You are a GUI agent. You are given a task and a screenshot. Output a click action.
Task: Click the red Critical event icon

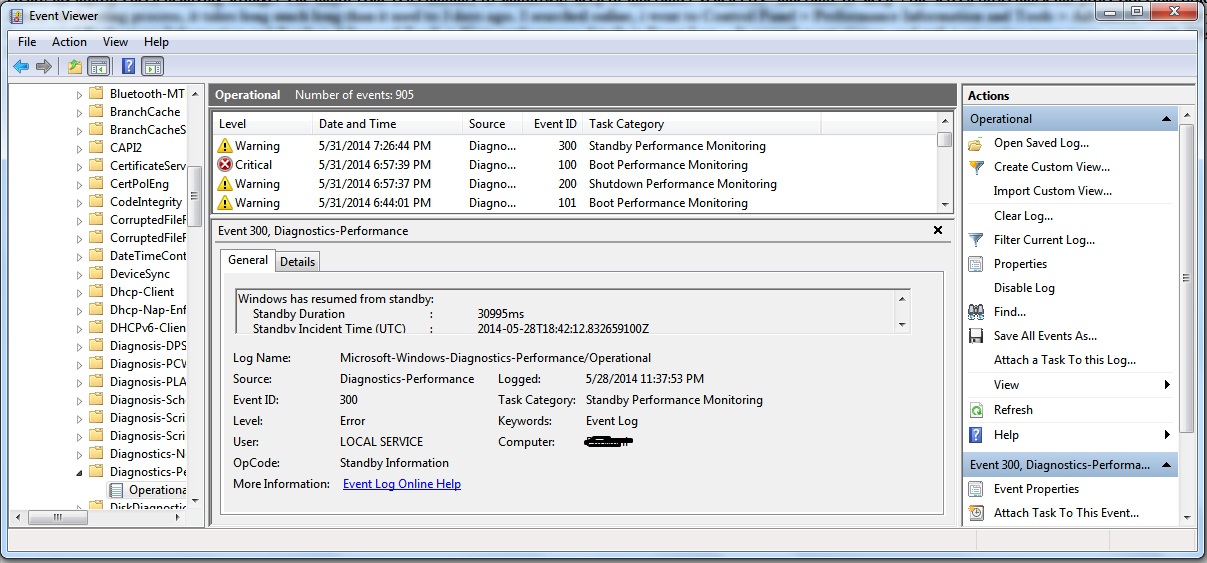pos(225,165)
